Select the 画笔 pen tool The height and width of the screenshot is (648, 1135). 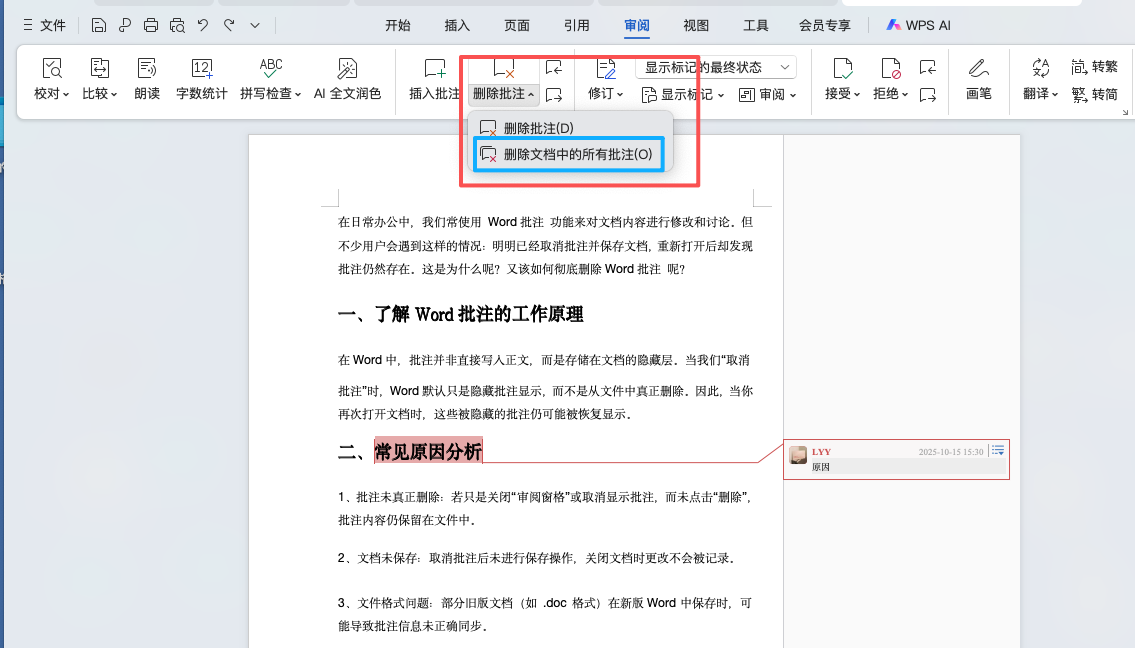pos(979,79)
